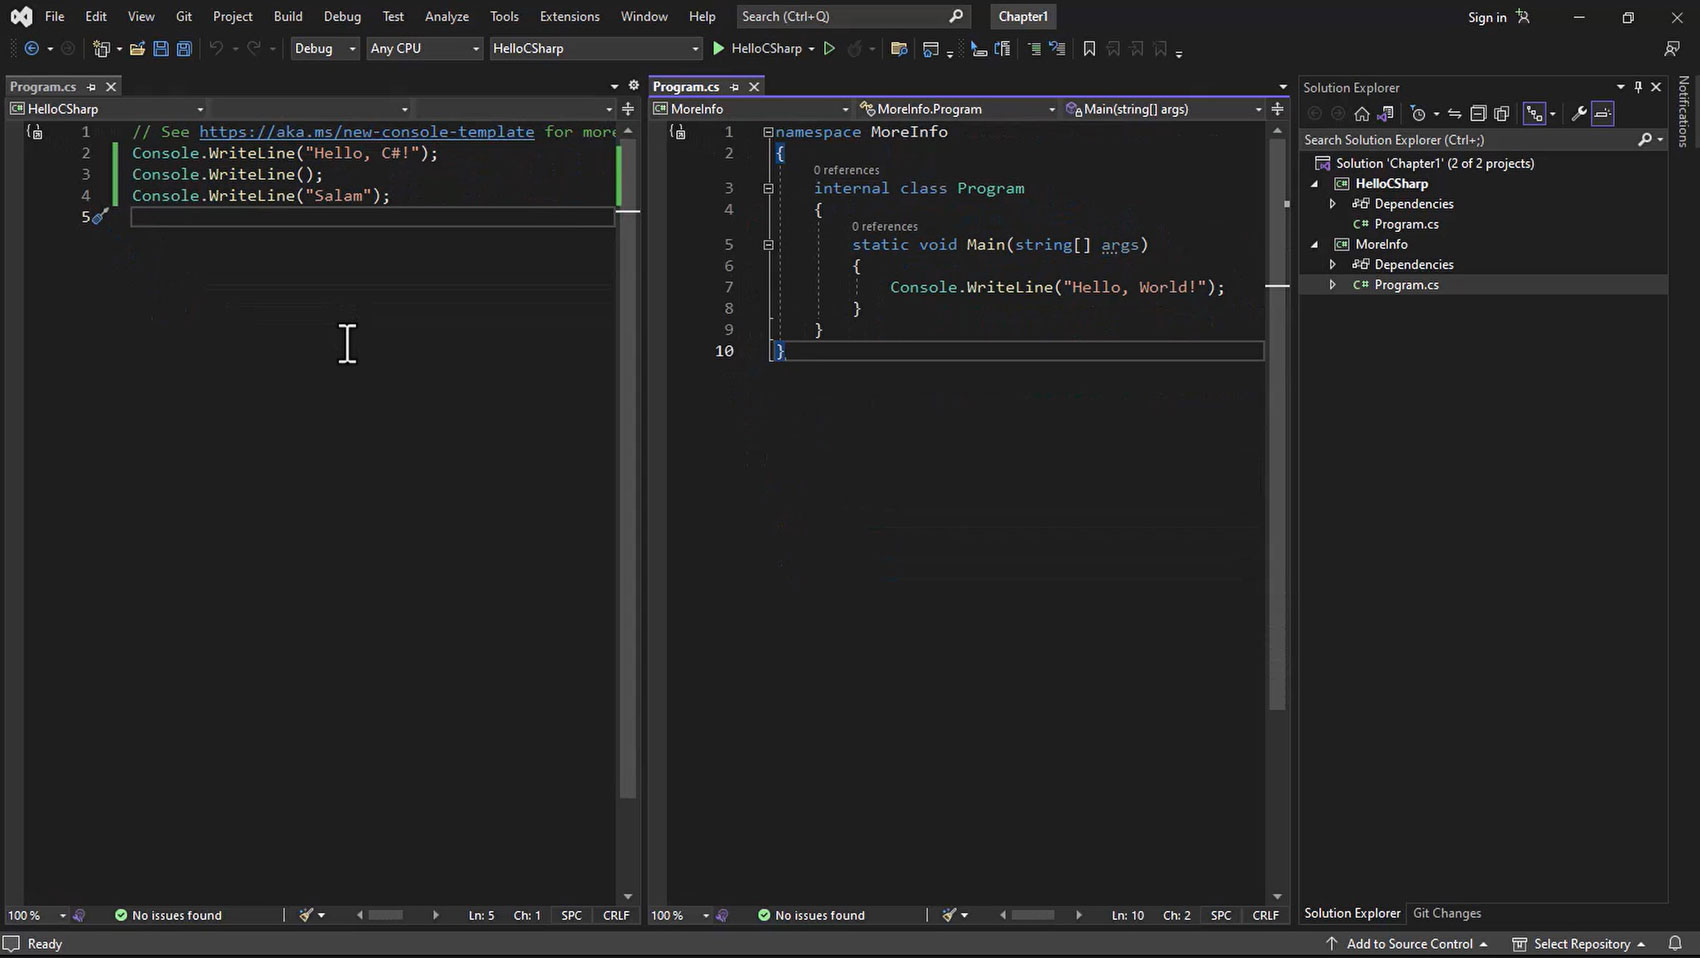Click the split editor icon in the right pane

pyautogui.click(x=1278, y=109)
